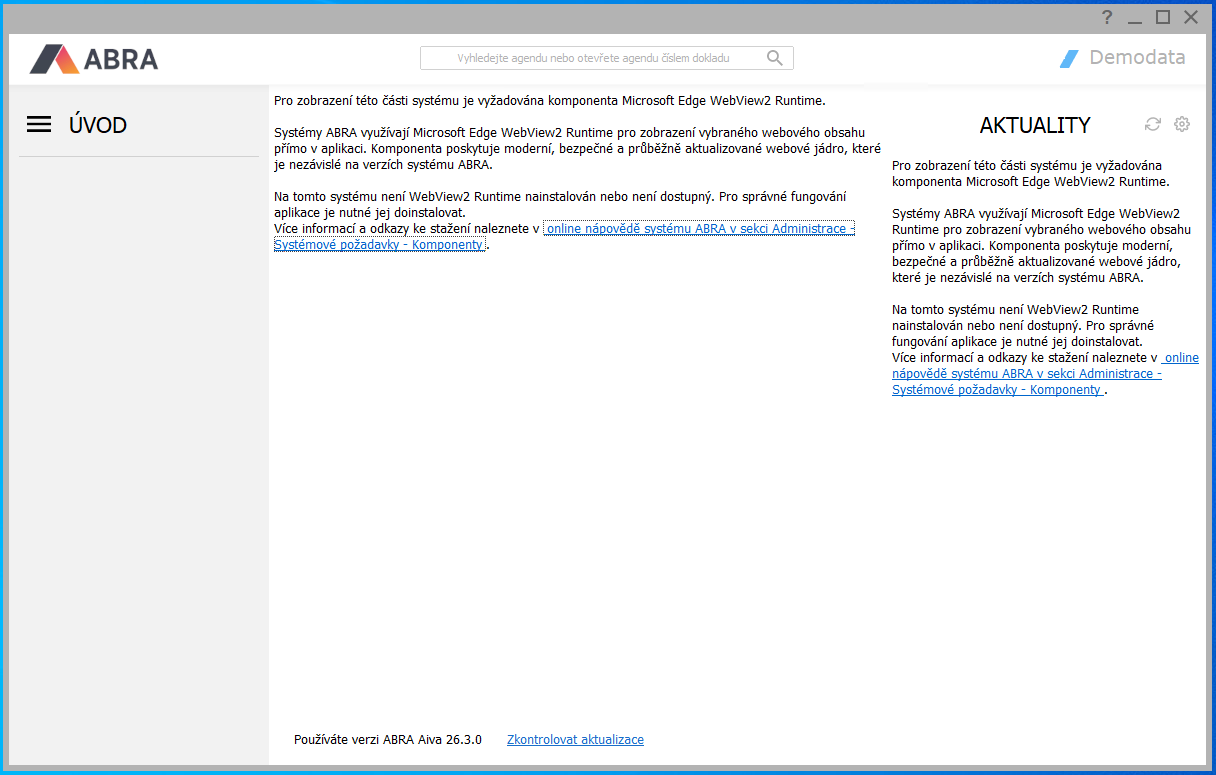The height and width of the screenshot is (775, 1216).
Task: Close the ABRA window
Action: 1191,17
